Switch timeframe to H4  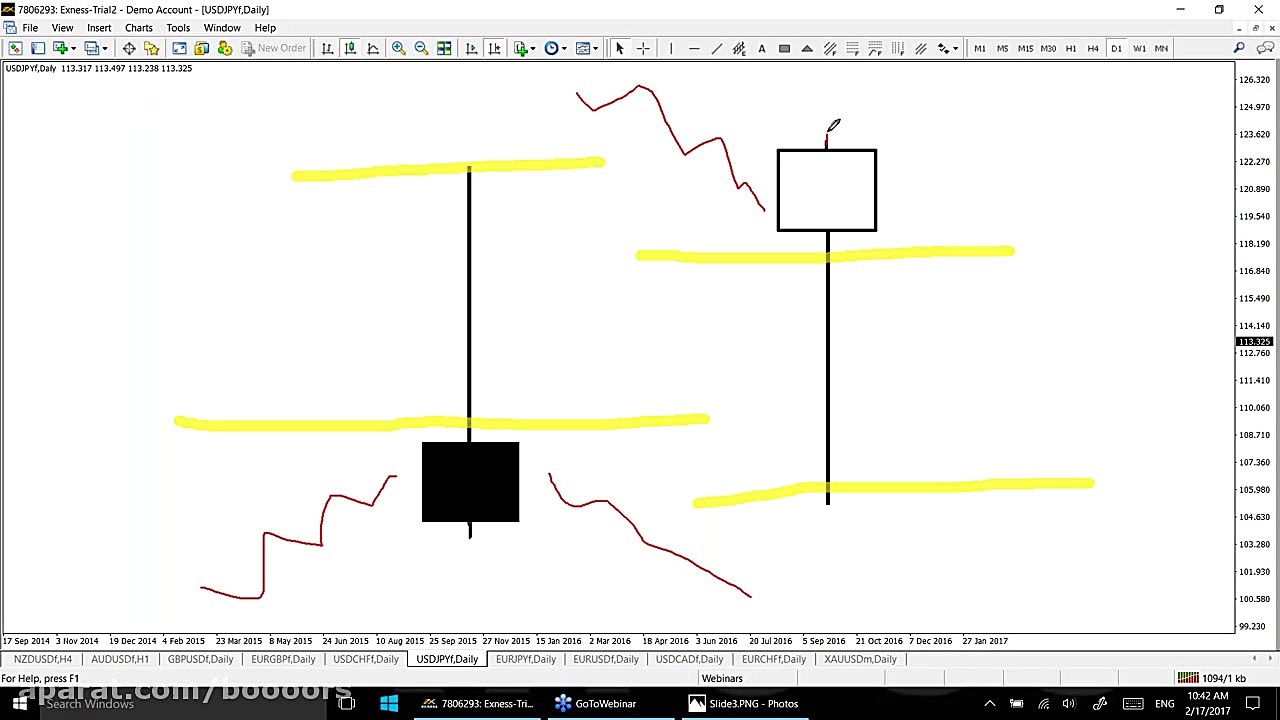[1093, 48]
